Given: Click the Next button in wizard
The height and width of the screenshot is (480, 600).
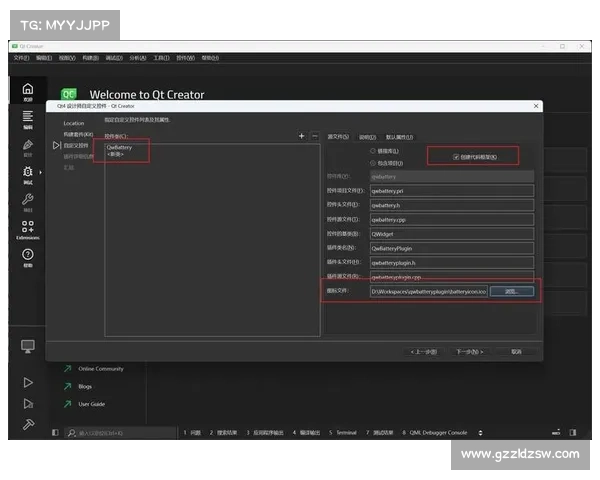Looking at the screenshot, I should 470,351.
